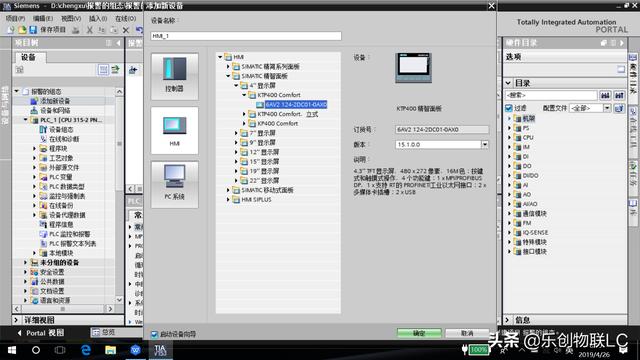640x360 pixels.
Task: Expand SIMATIC 移动式面板 node
Action: pyautogui.click(x=228, y=190)
